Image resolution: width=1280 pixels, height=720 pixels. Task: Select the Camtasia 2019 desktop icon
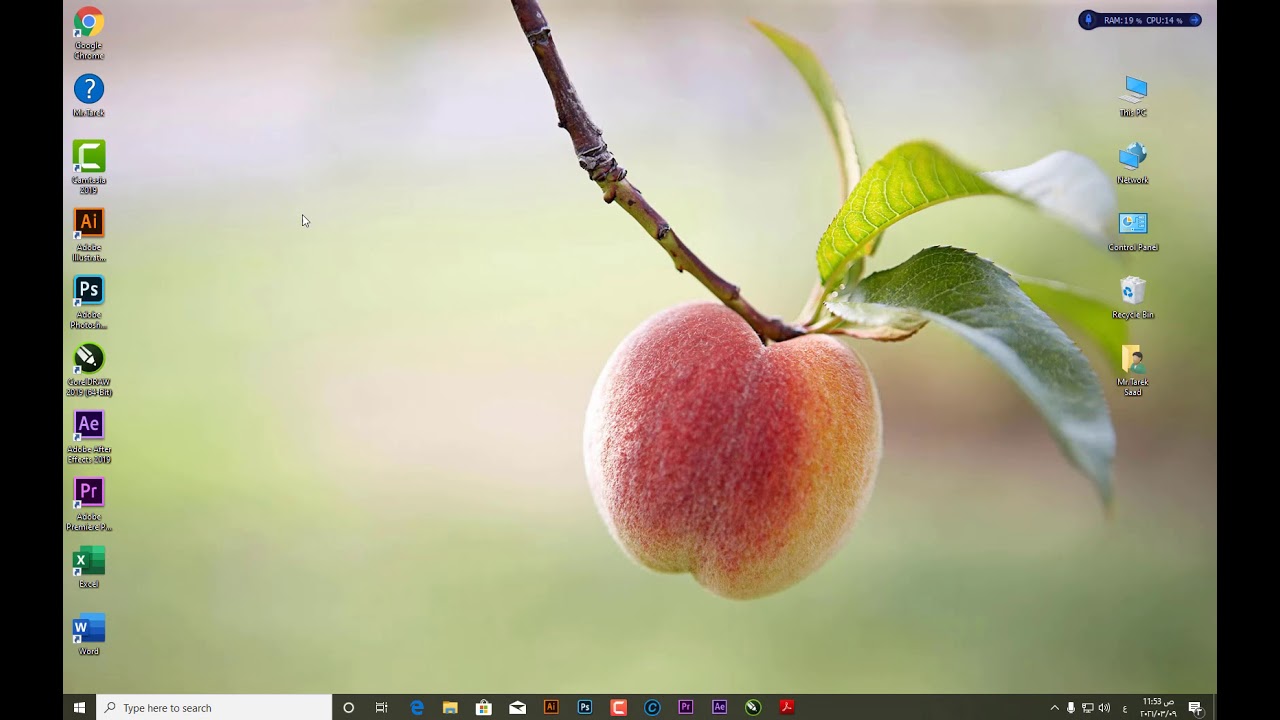[88, 167]
